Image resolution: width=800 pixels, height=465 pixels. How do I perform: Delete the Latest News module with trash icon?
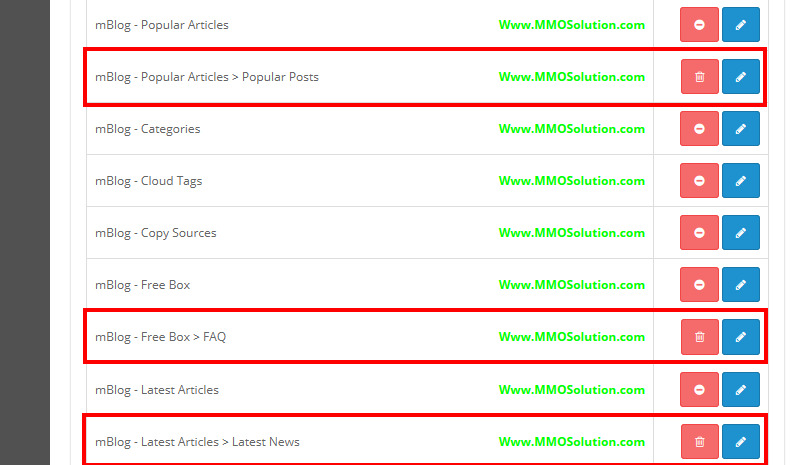700,441
